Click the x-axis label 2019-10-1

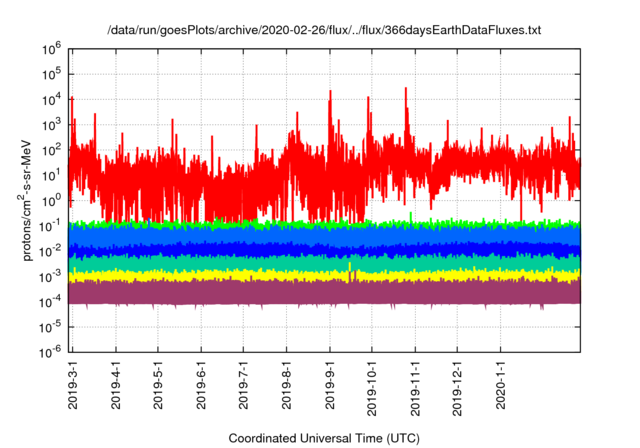[x=372, y=388]
